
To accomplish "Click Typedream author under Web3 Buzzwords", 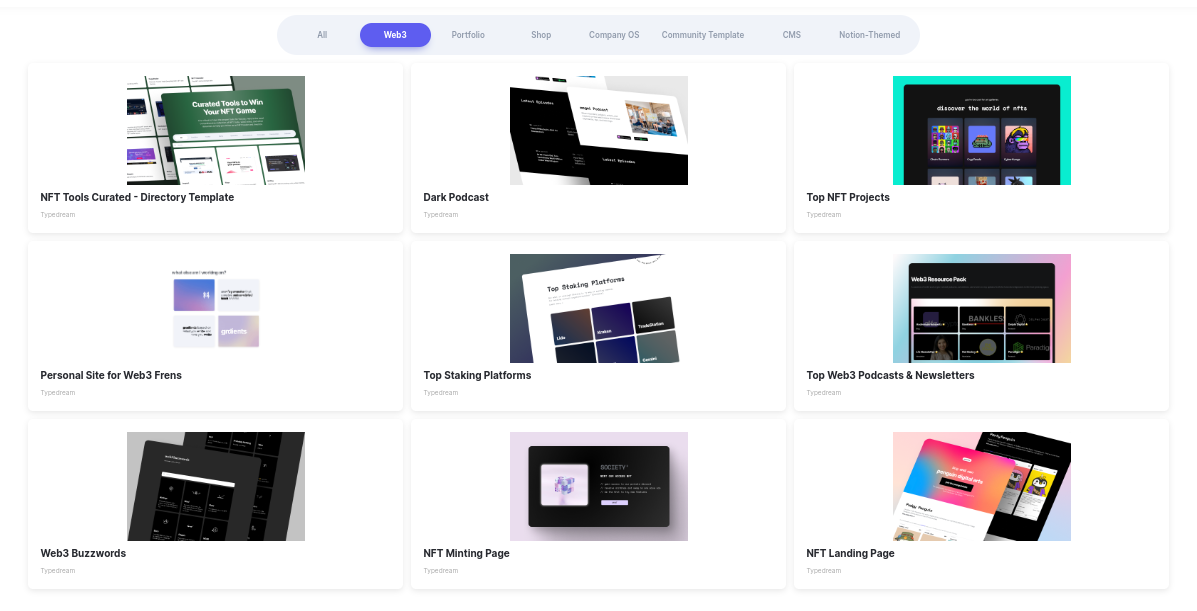I will click(57, 571).
